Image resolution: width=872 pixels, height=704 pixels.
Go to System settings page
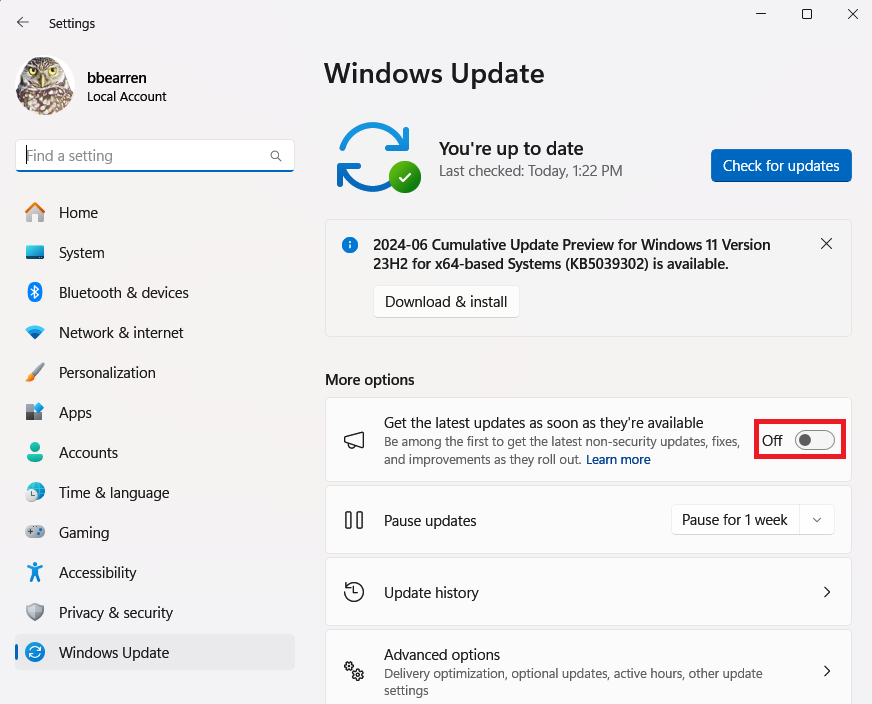[81, 253]
